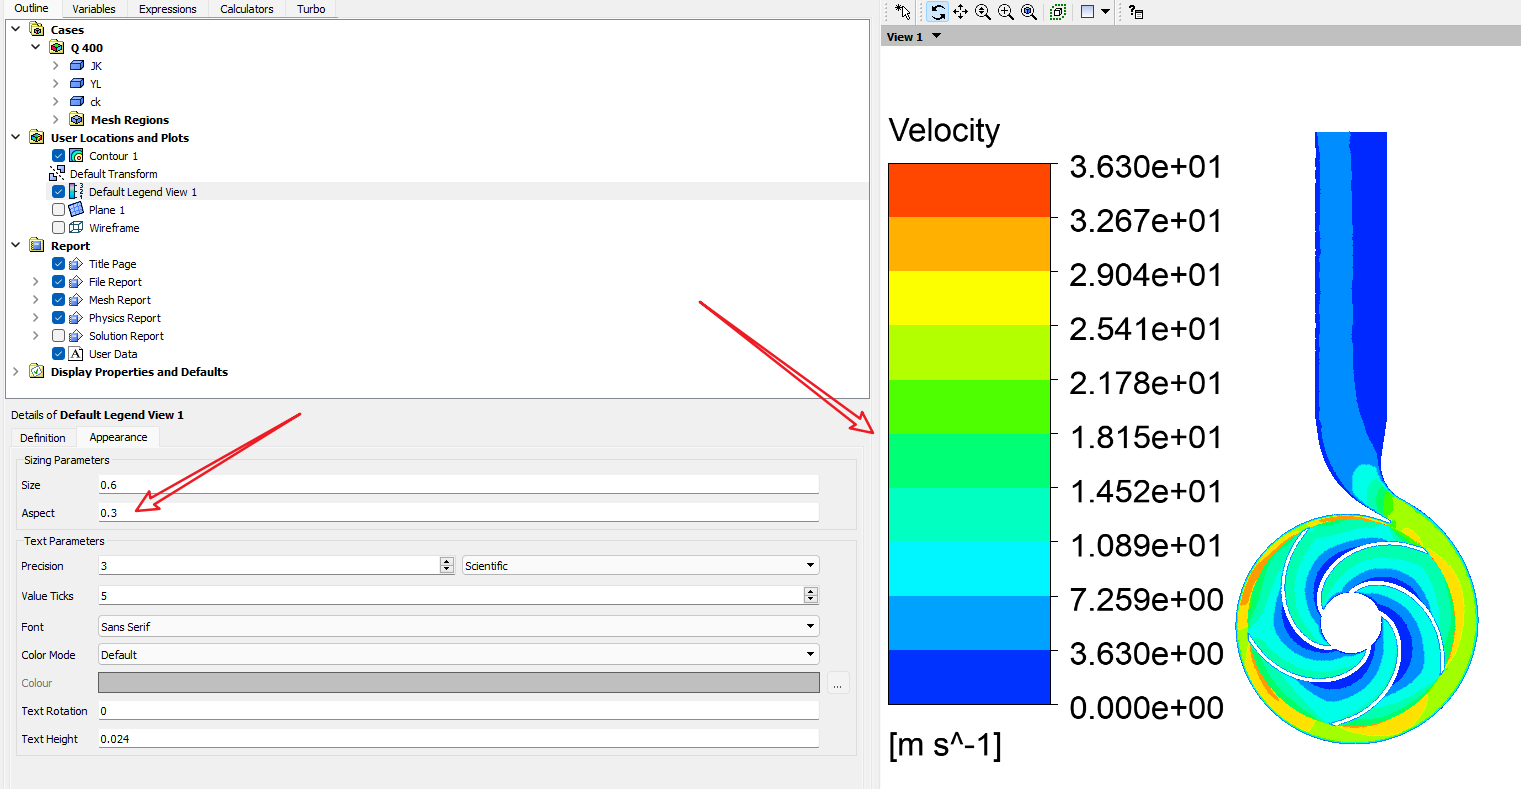Image resolution: width=1521 pixels, height=789 pixels.
Task: Uncheck the Contour 1 visibility checkbox
Action: point(59,156)
